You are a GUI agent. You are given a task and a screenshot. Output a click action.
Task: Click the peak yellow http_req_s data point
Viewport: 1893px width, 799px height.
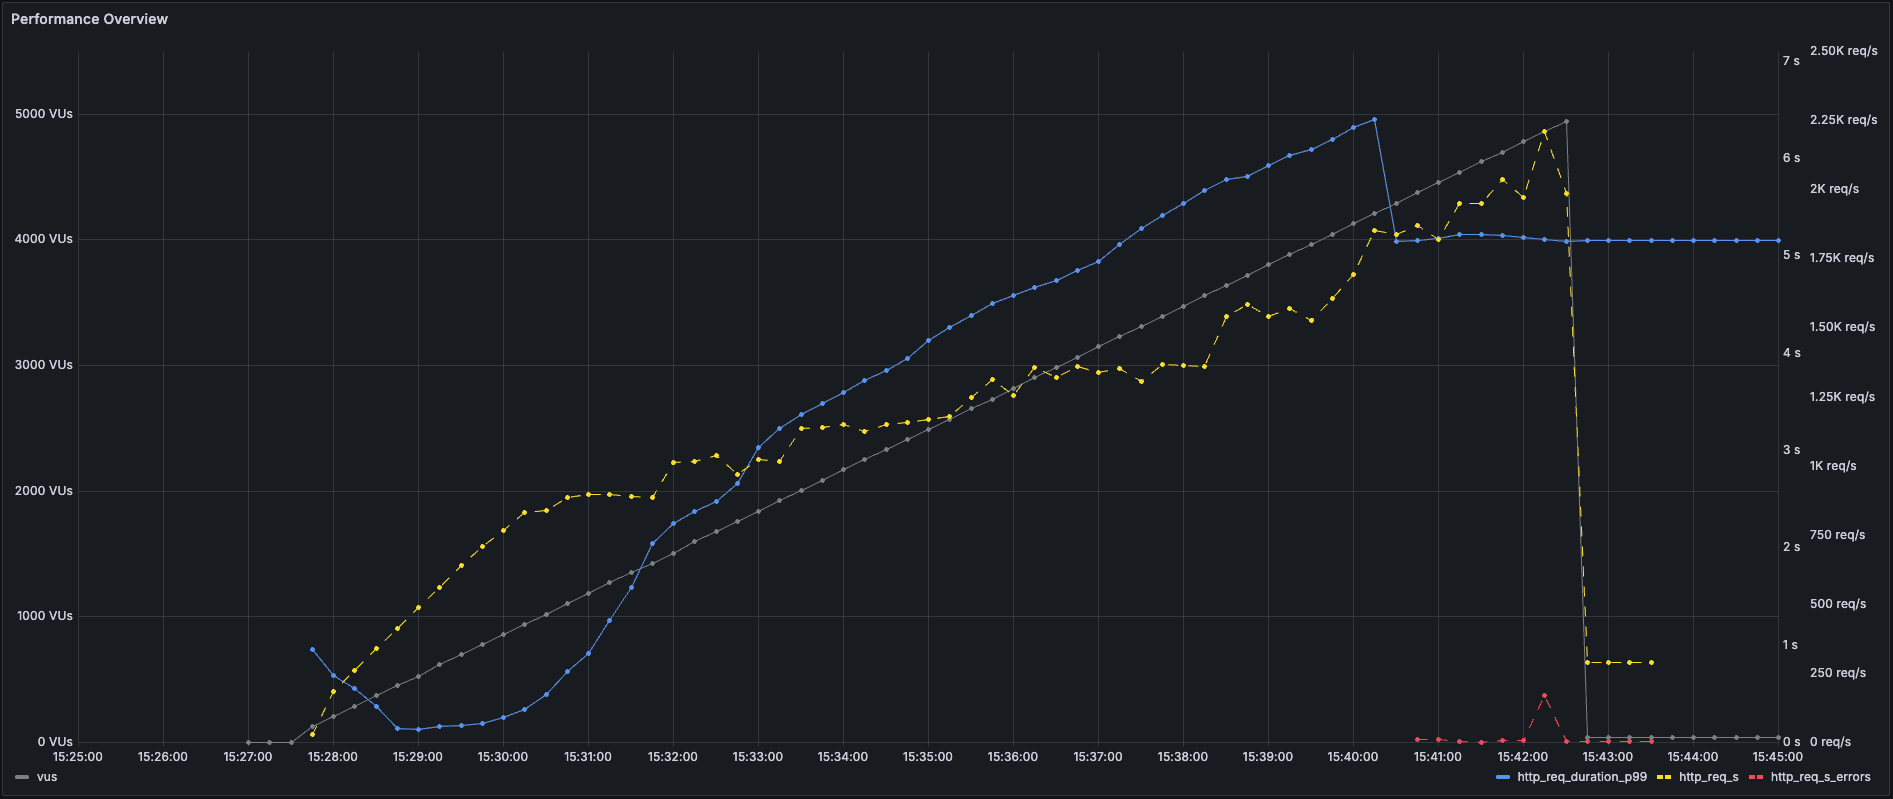pos(1544,131)
